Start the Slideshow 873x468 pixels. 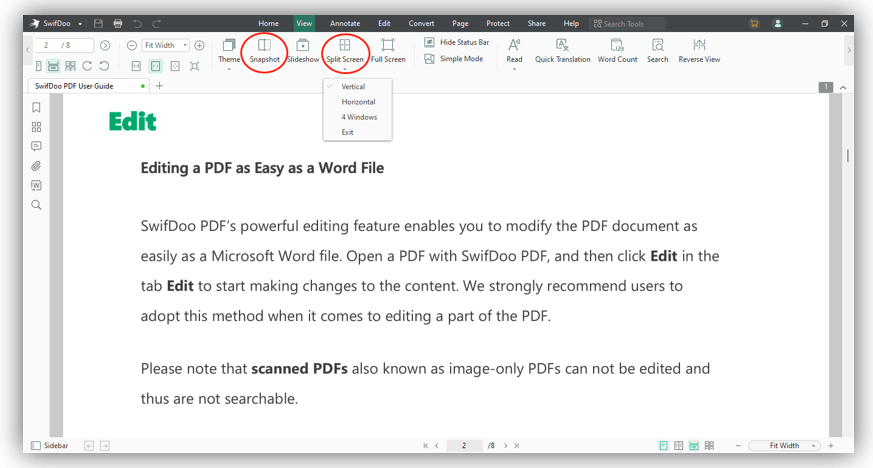(303, 51)
